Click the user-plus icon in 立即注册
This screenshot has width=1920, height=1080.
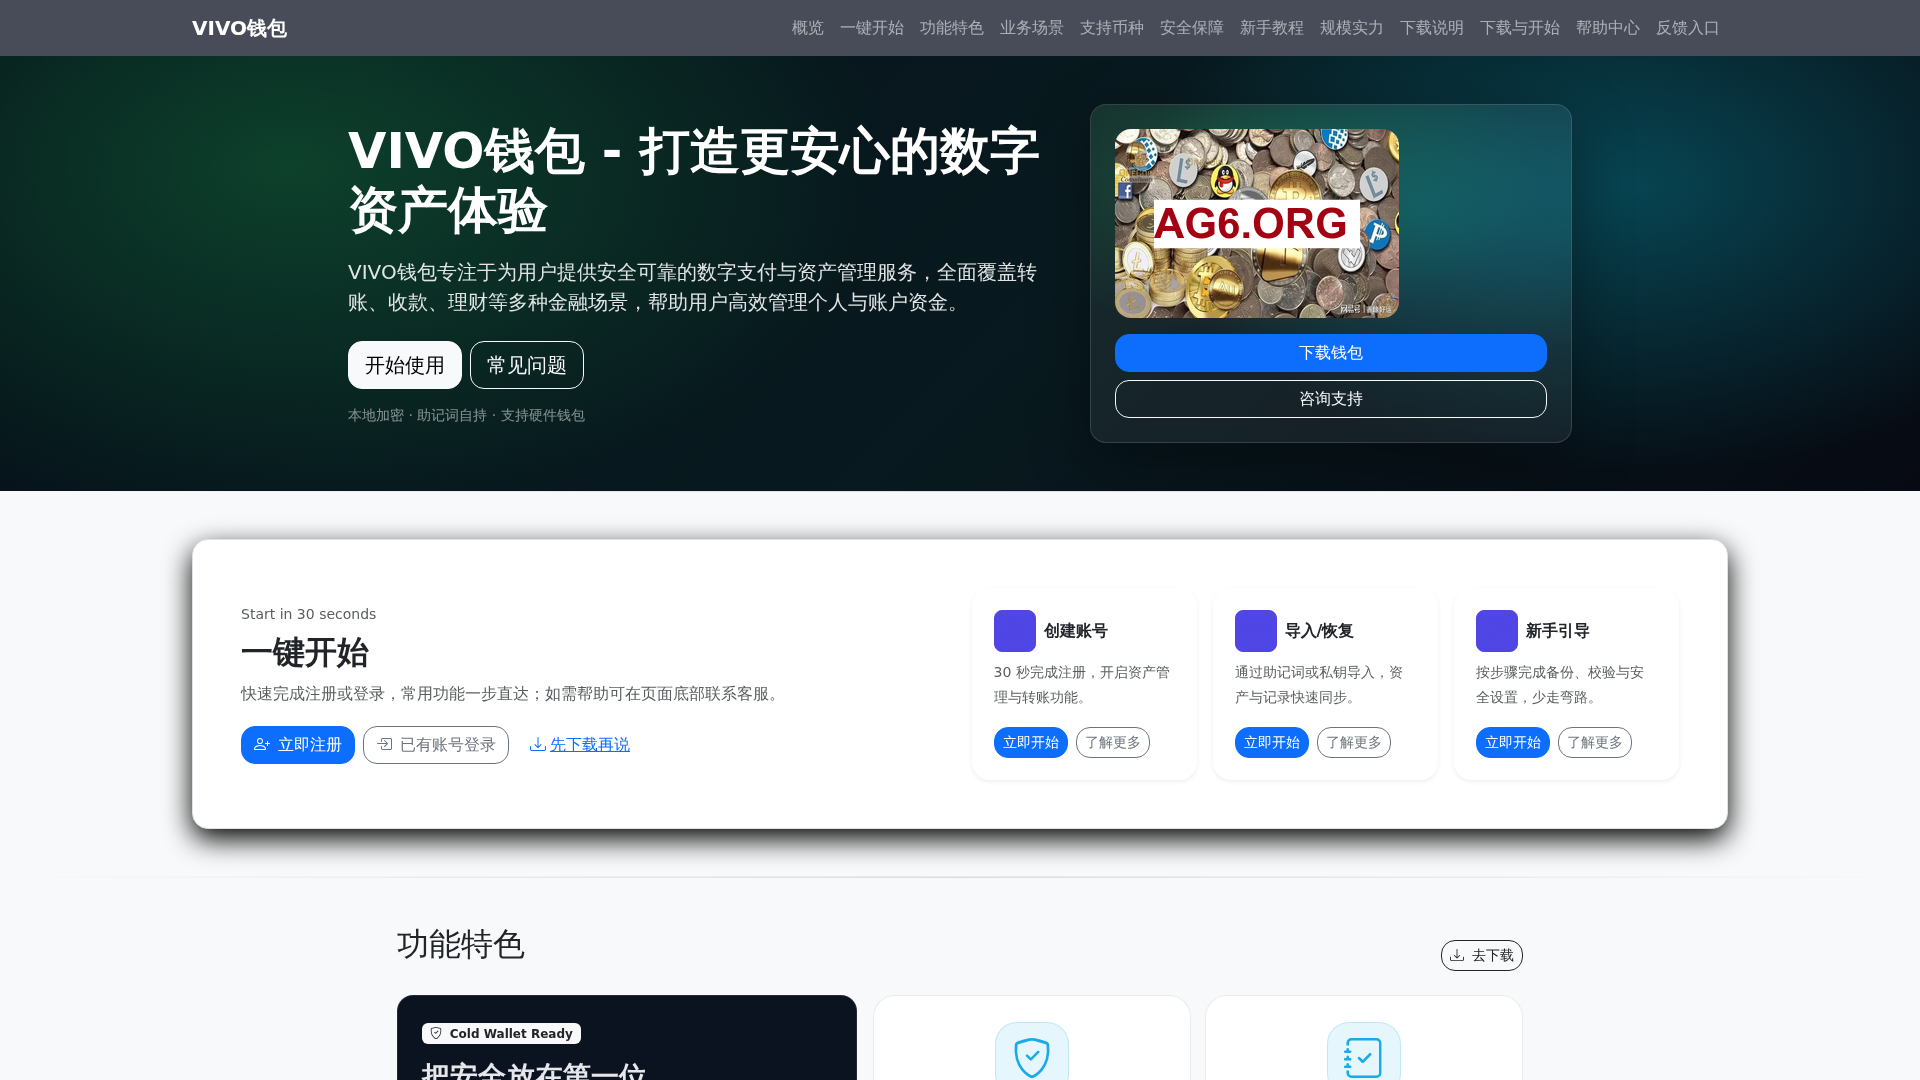click(x=262, y=745)
